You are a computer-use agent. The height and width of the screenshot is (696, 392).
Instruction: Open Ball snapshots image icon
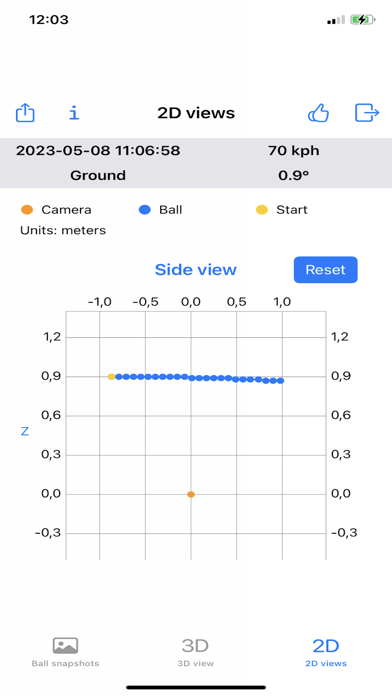[65, 645]
